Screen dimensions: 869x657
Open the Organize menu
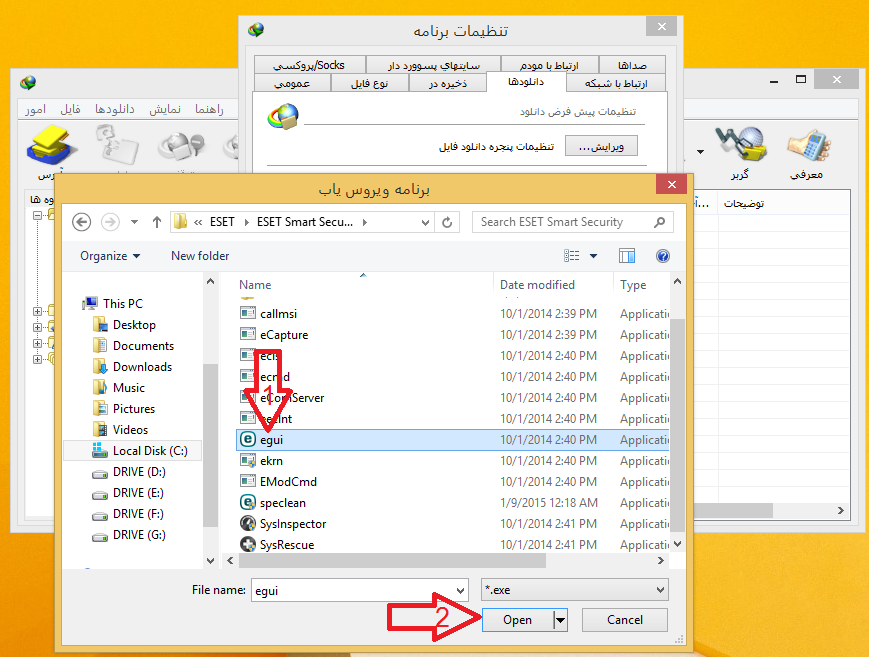click(110, 256)
